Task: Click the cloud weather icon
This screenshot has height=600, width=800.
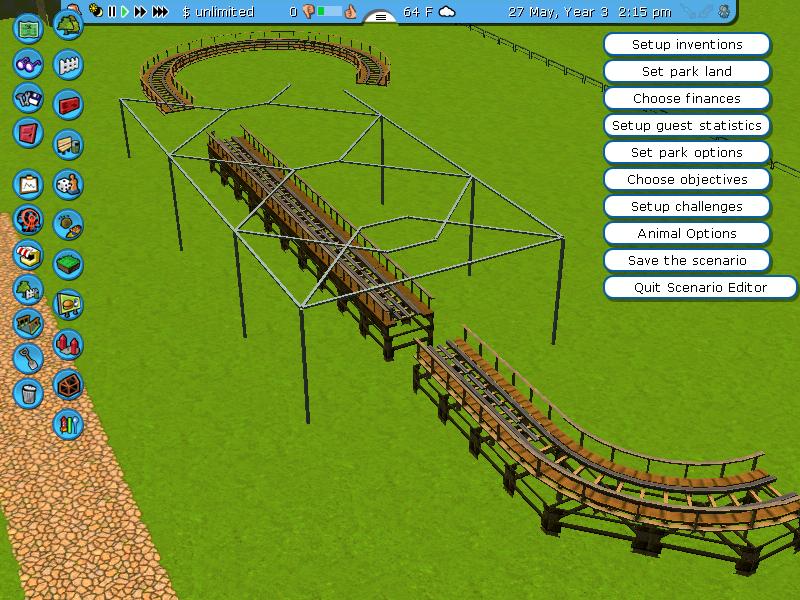Action: (x=447, y=11)
